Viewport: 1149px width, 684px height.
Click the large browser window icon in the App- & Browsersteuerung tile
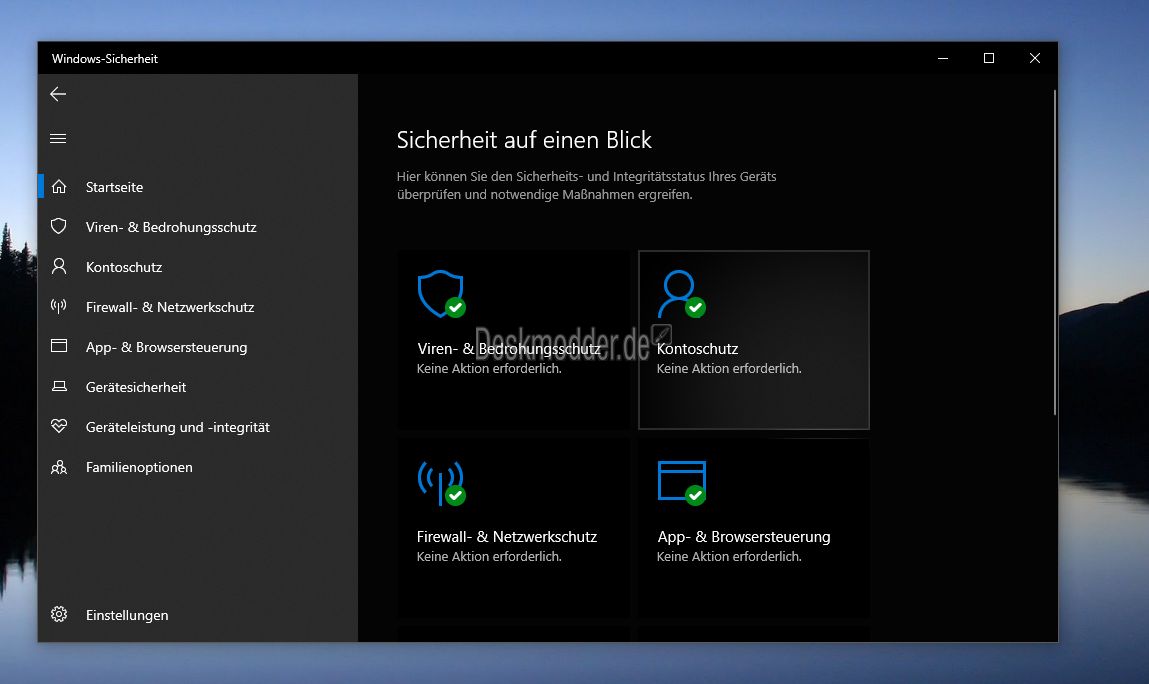click(681, 483)
